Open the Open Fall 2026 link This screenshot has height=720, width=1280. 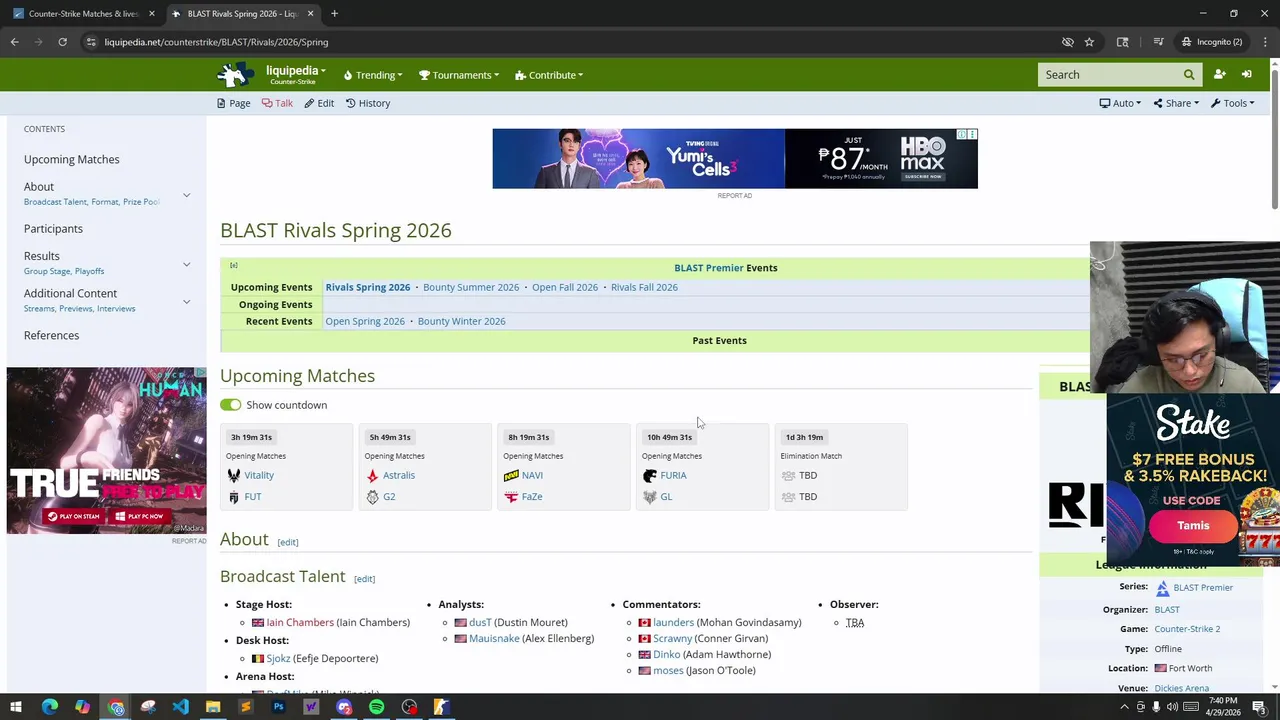pyautogui.click(x=565, y=287)
